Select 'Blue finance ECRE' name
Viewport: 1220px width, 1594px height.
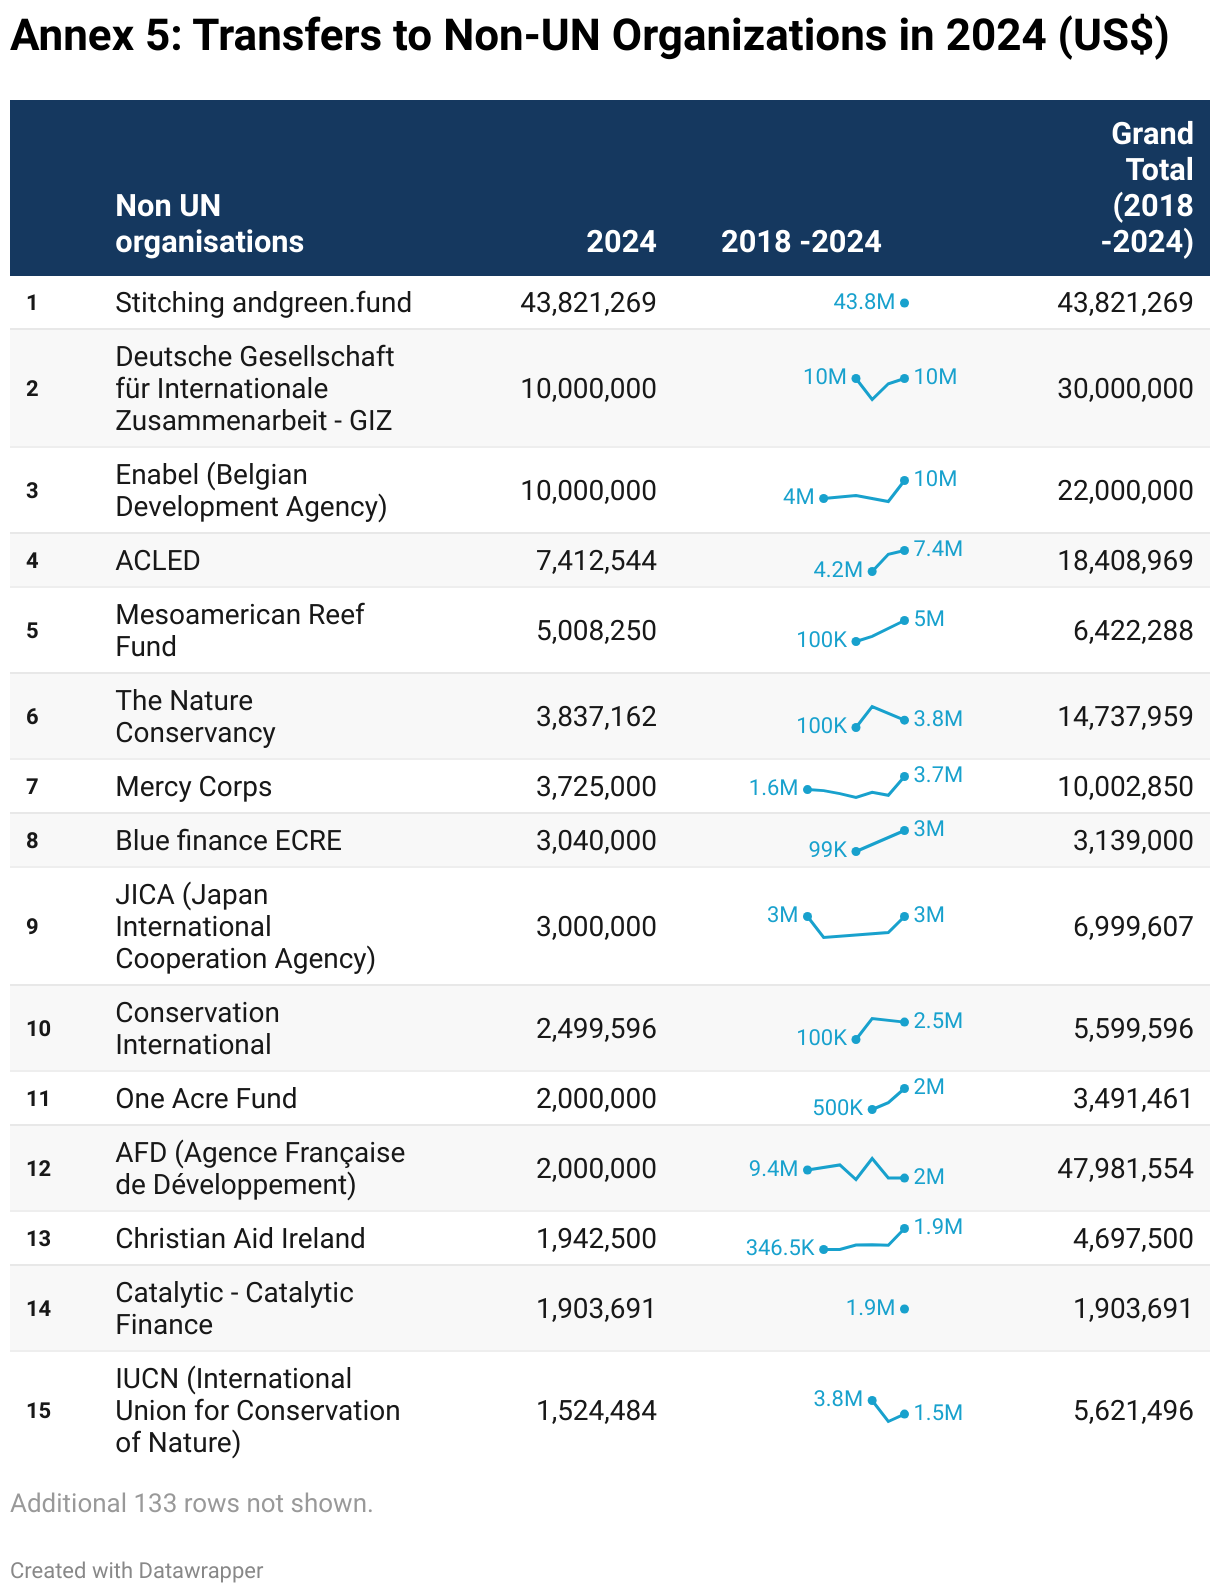[228, 841]
